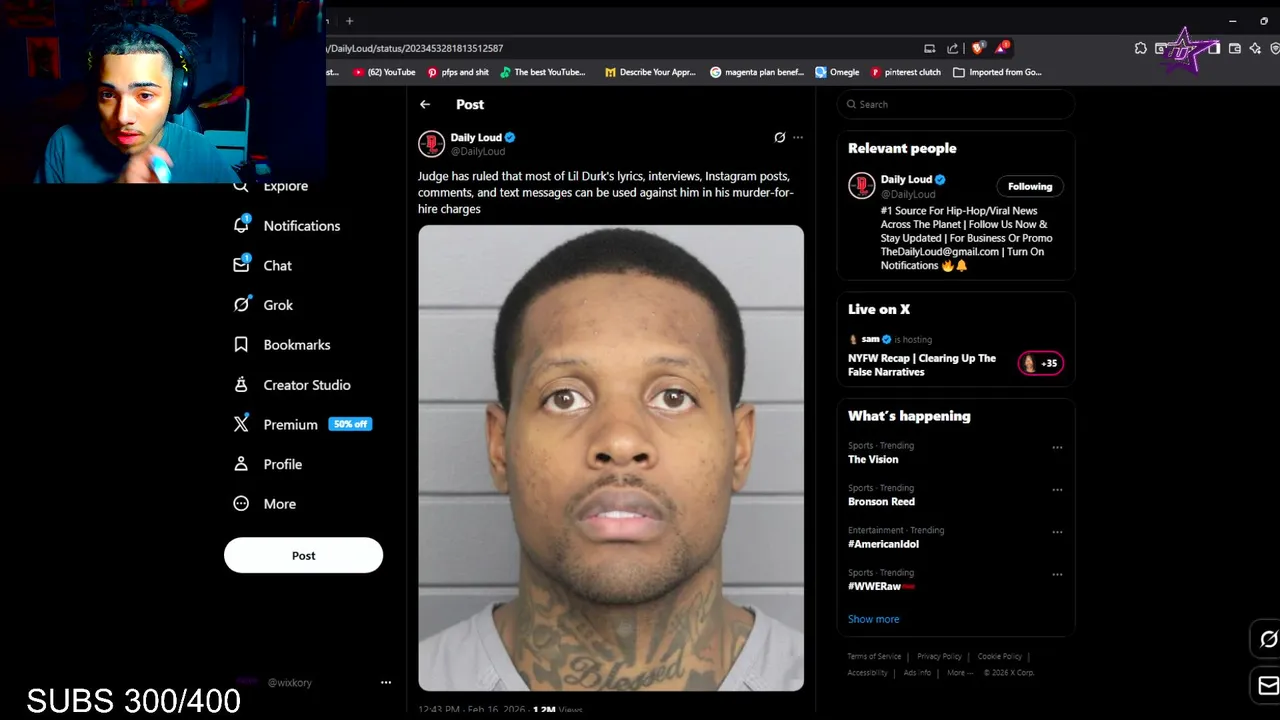
Task: Click the Following button for Daily Loud
Action: click(x=1030, y=186)
